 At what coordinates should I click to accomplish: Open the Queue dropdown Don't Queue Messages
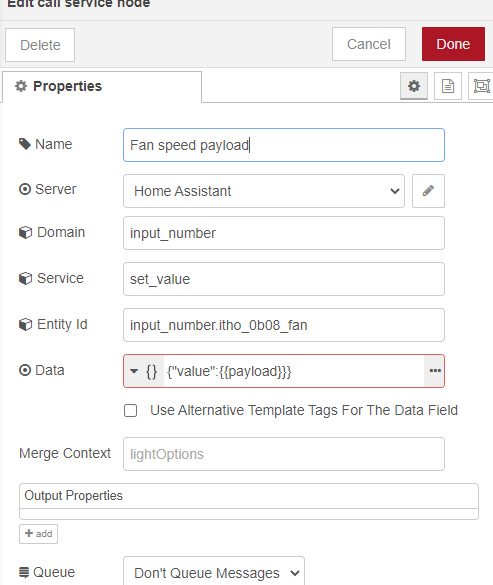(214, 572)
